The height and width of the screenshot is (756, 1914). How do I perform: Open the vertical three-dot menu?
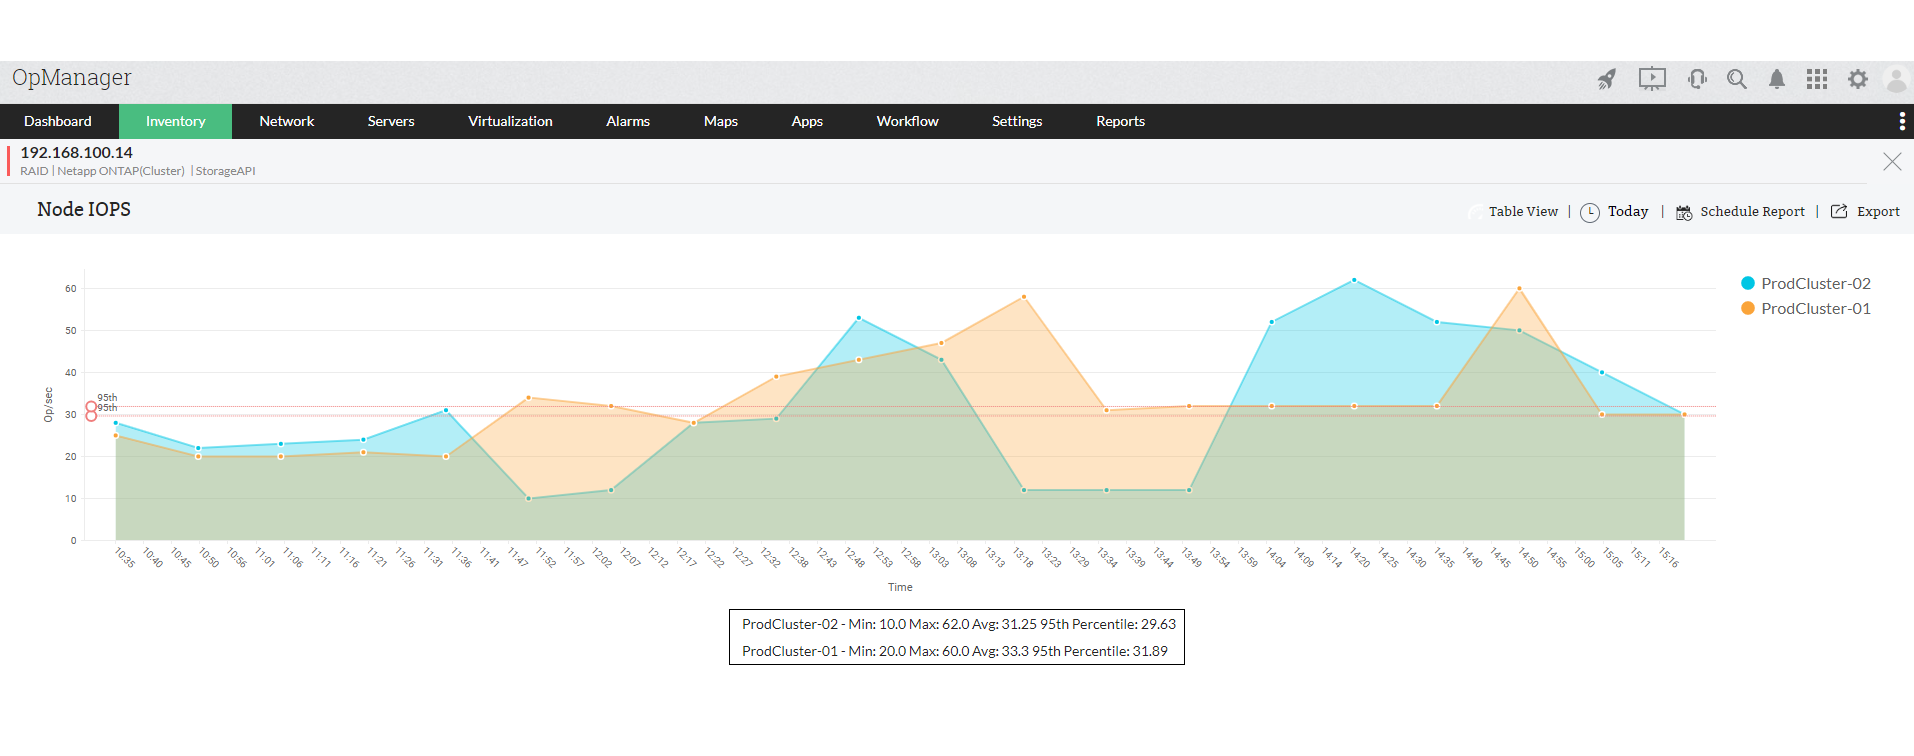(x=1901, y=121)
